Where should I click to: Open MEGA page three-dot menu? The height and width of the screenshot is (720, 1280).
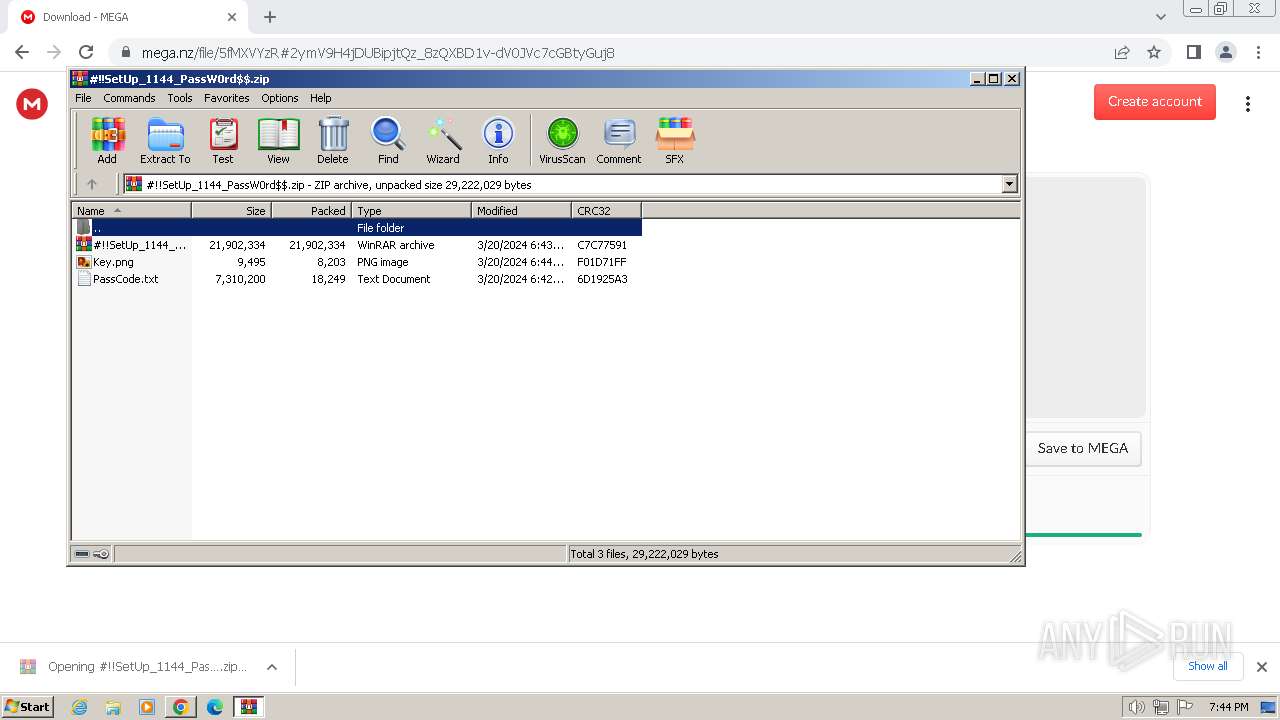[x=1247, y=104]
